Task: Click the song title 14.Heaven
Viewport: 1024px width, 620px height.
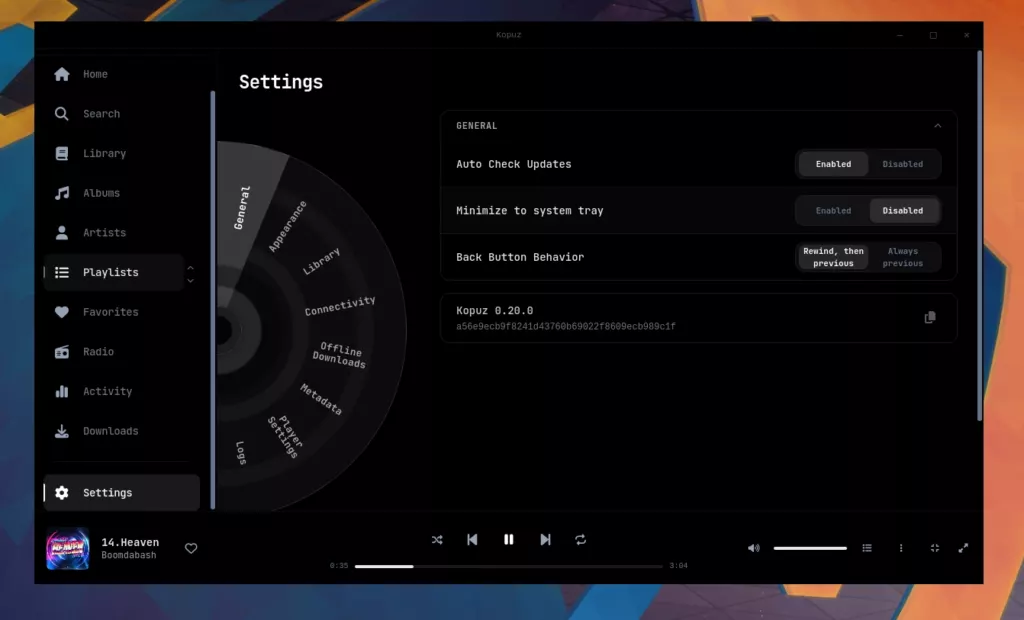Action: (x=130, y=542)
